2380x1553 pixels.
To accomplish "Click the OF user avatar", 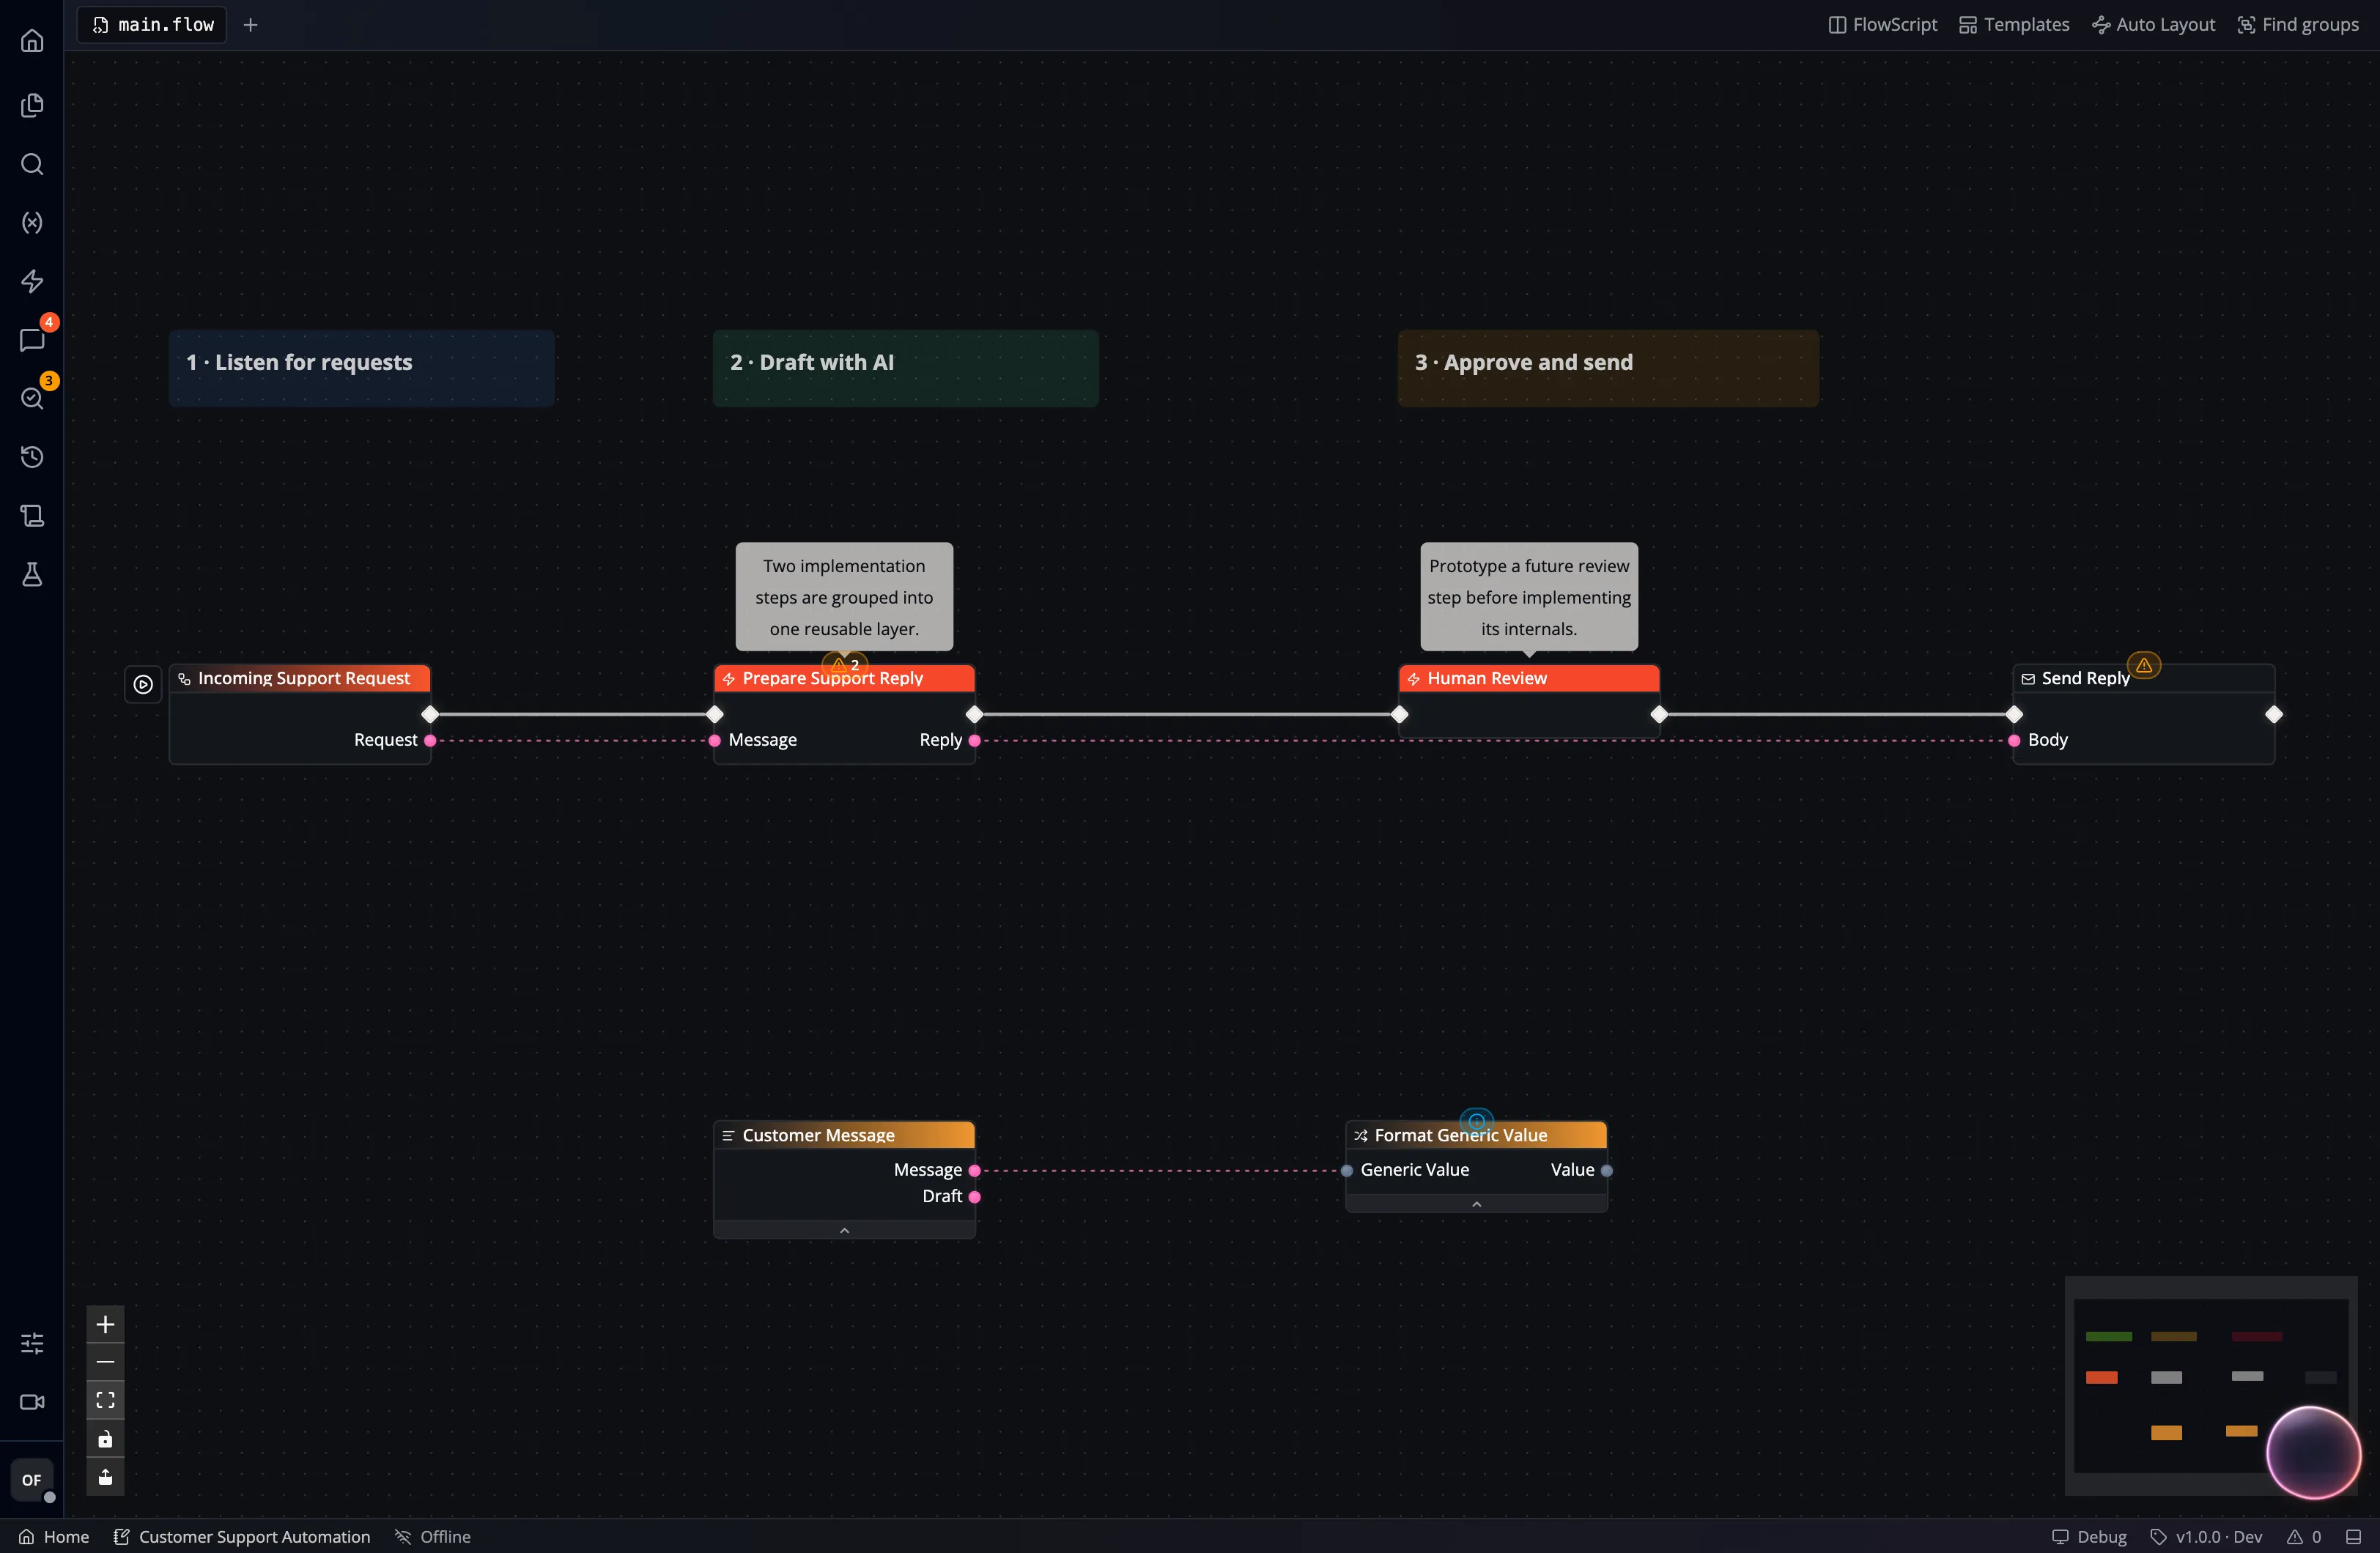I will click(x=32, y=1480).
